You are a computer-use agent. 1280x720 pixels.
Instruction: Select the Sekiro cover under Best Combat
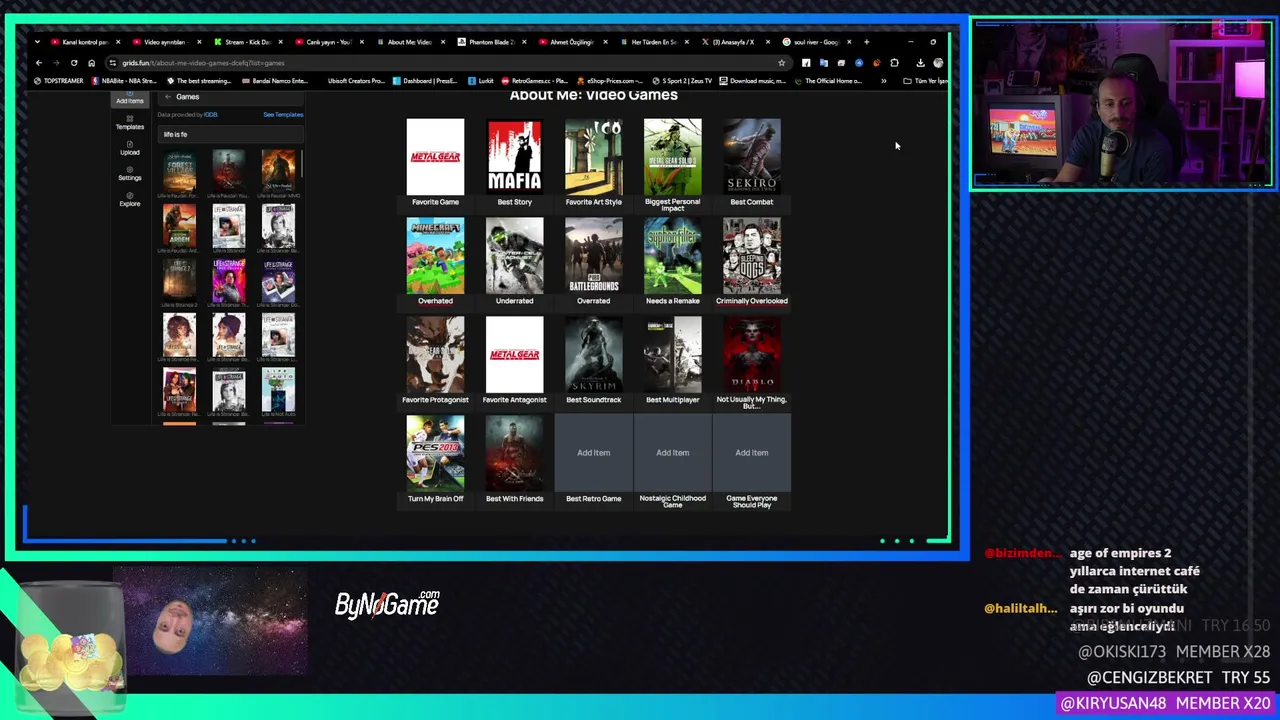coord(752,156)
